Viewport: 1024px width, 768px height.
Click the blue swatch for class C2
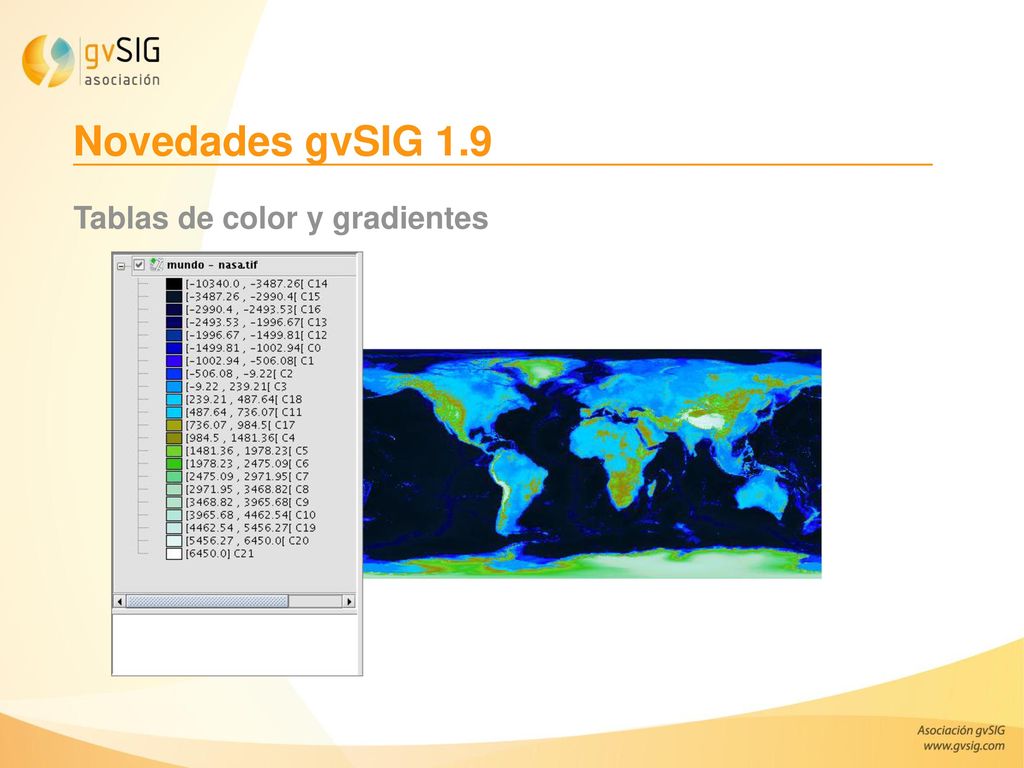[174, 374]
